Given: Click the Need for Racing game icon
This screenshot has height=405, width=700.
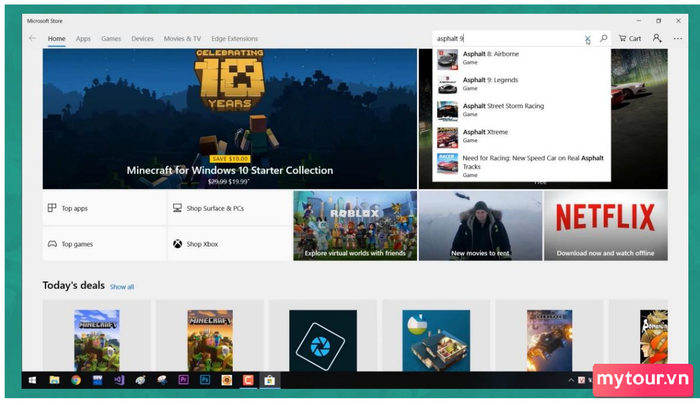Looking at the screenshot, I should (x=447, y=163).
